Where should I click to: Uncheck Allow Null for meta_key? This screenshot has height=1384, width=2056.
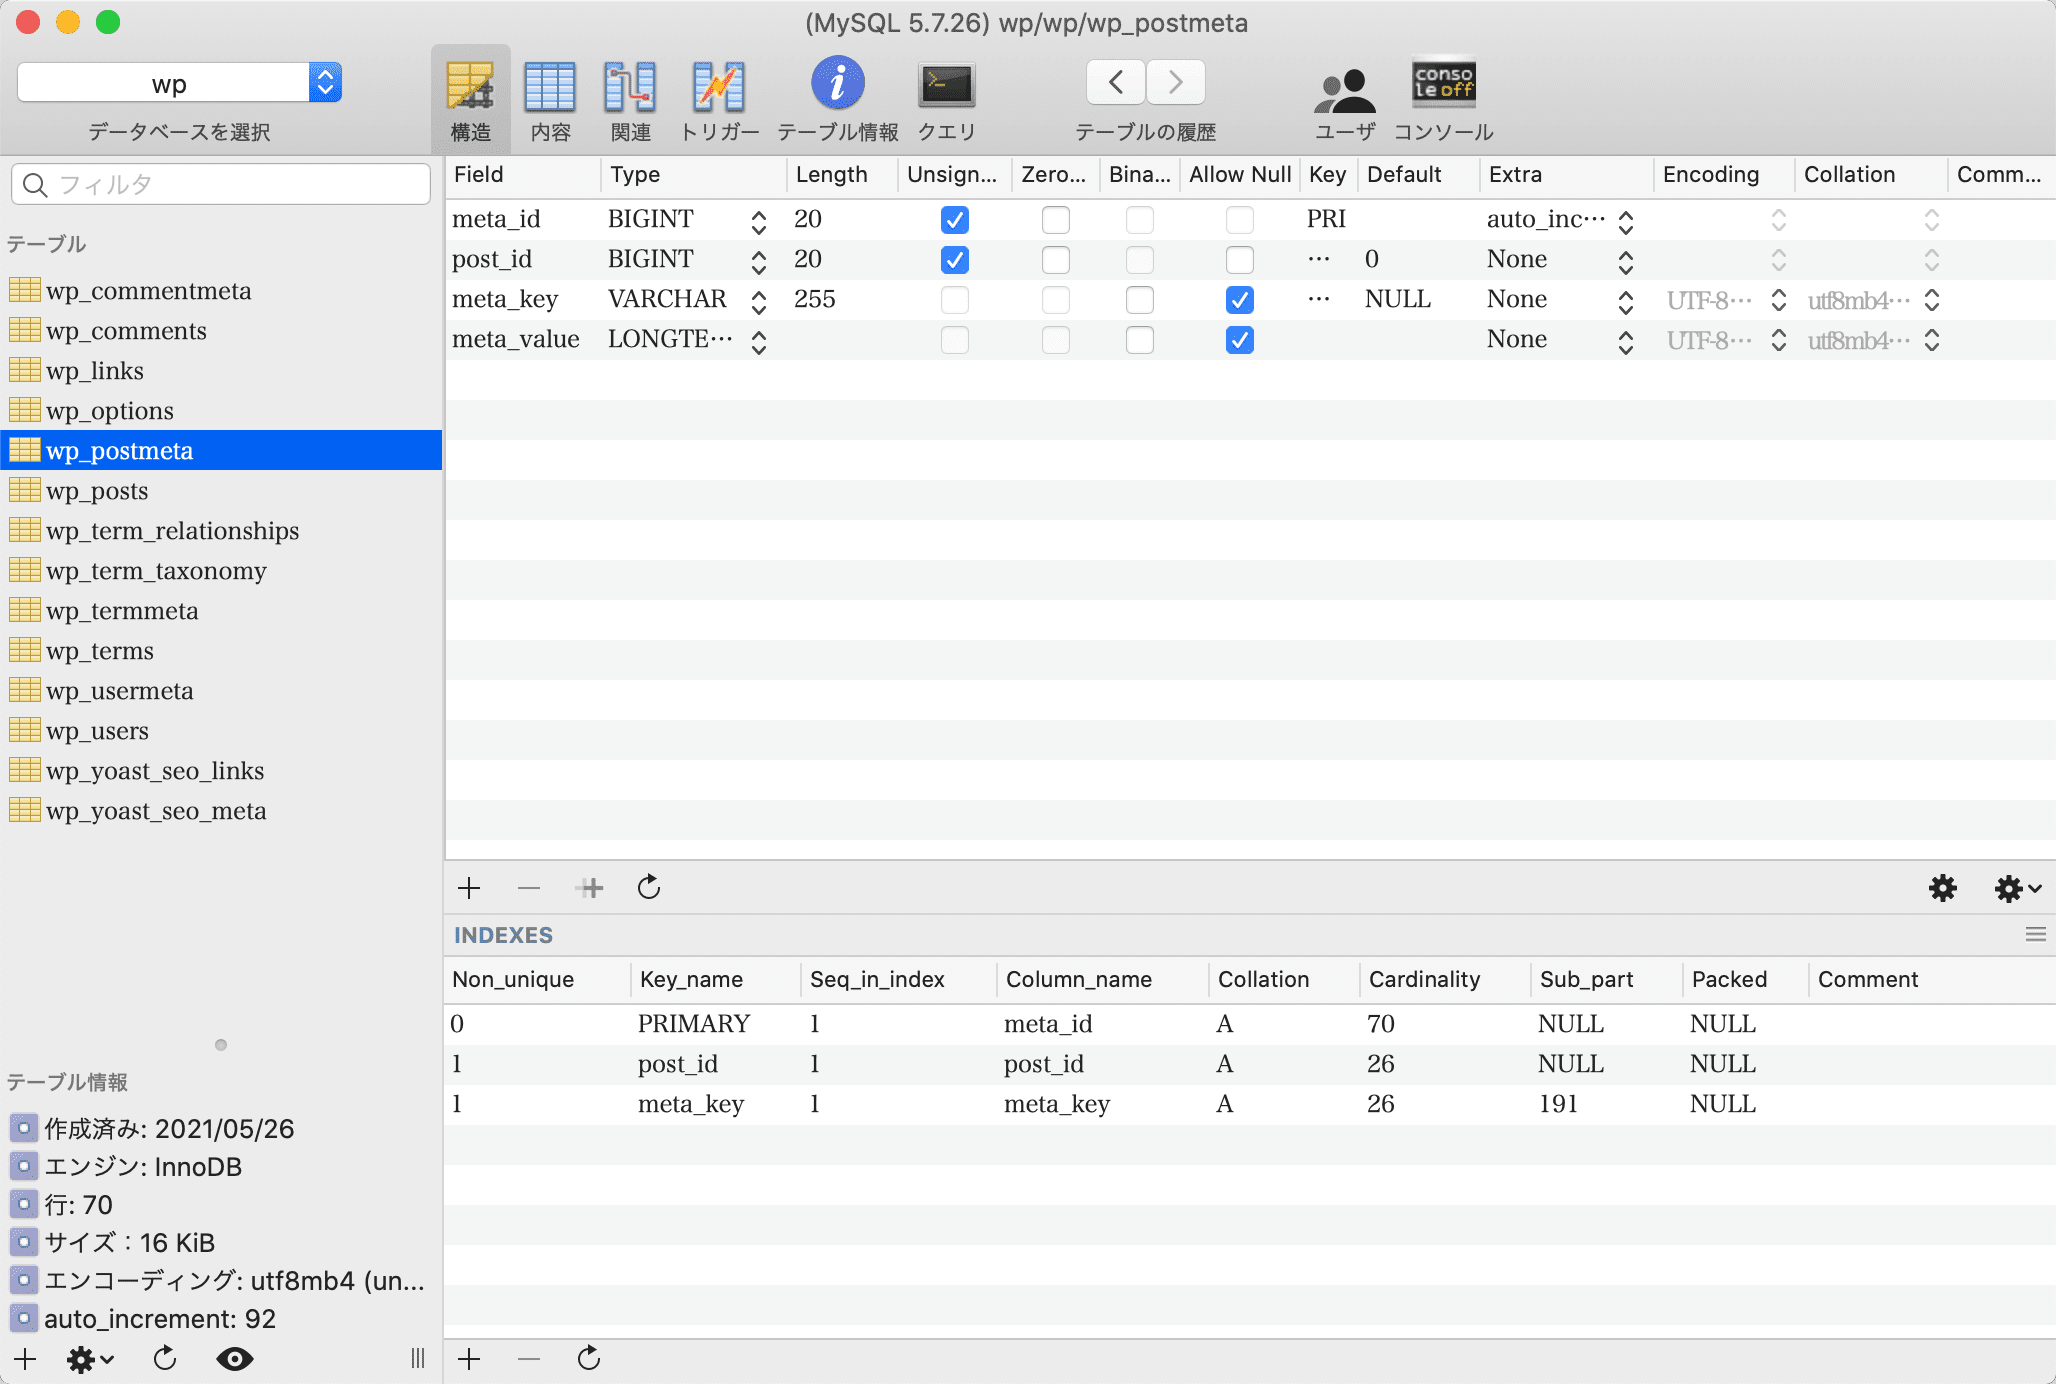1239,300
